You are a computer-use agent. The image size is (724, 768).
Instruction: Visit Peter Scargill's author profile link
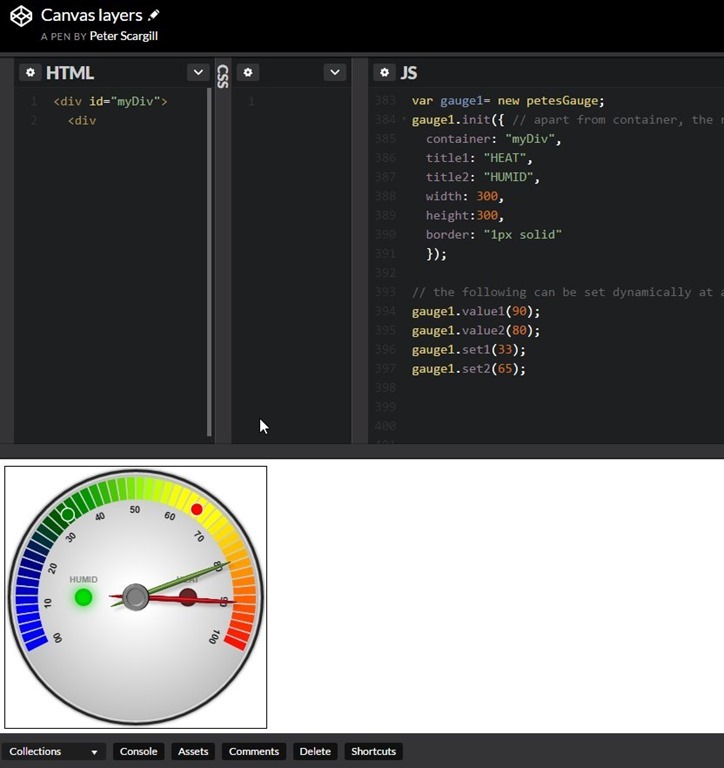coord(124,36)
